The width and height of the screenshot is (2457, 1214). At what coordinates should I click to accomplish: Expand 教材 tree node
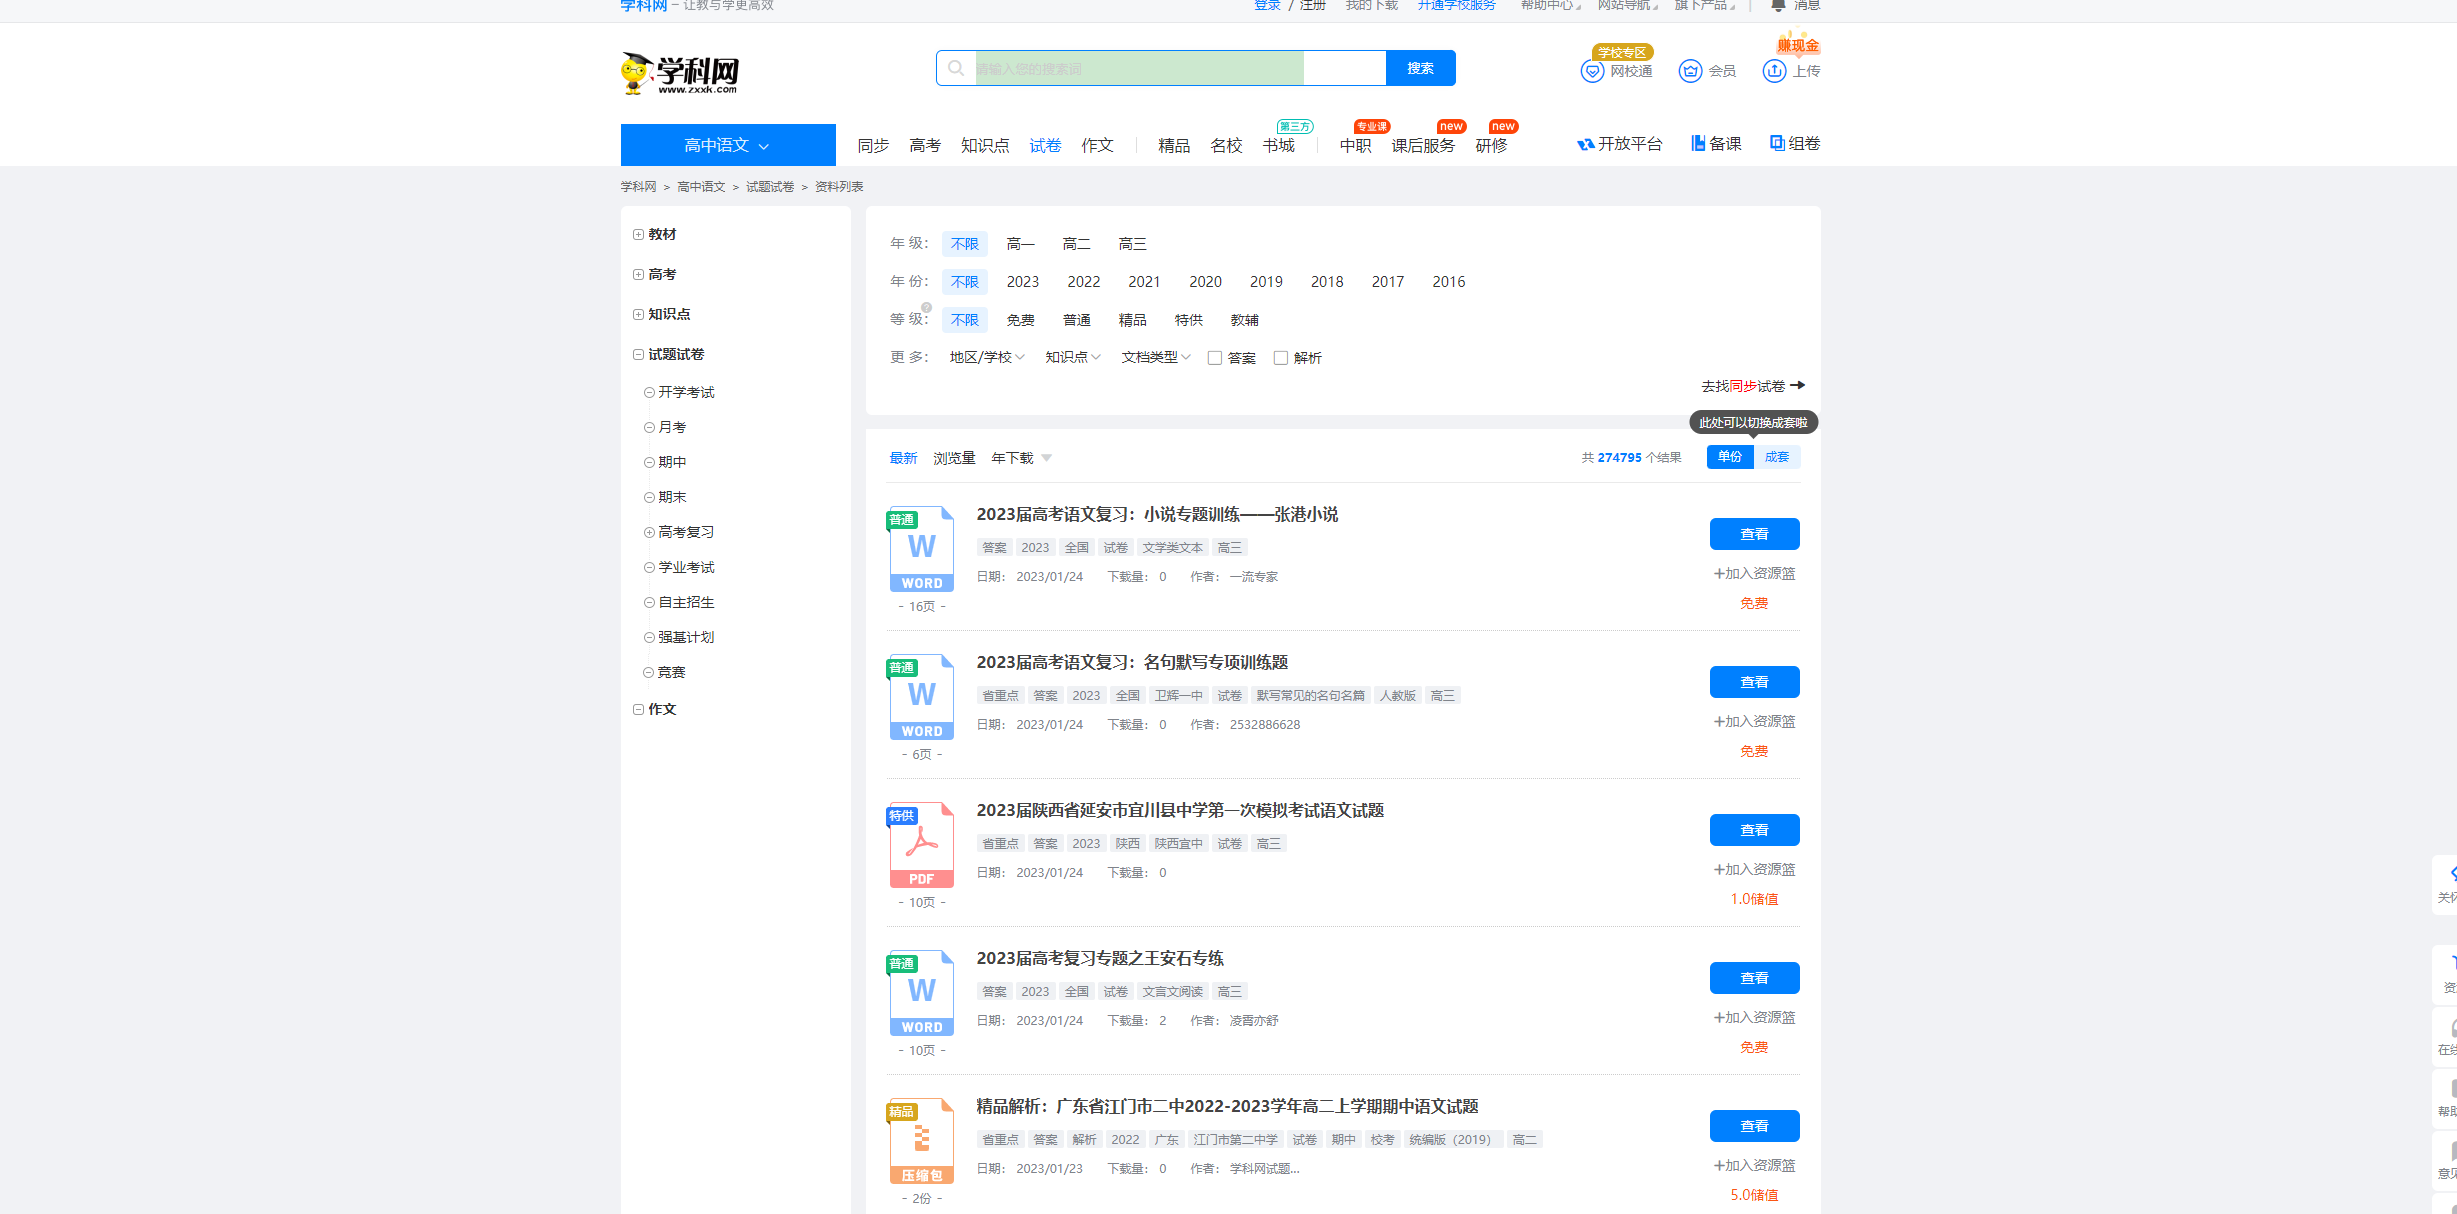coord(638,234)
